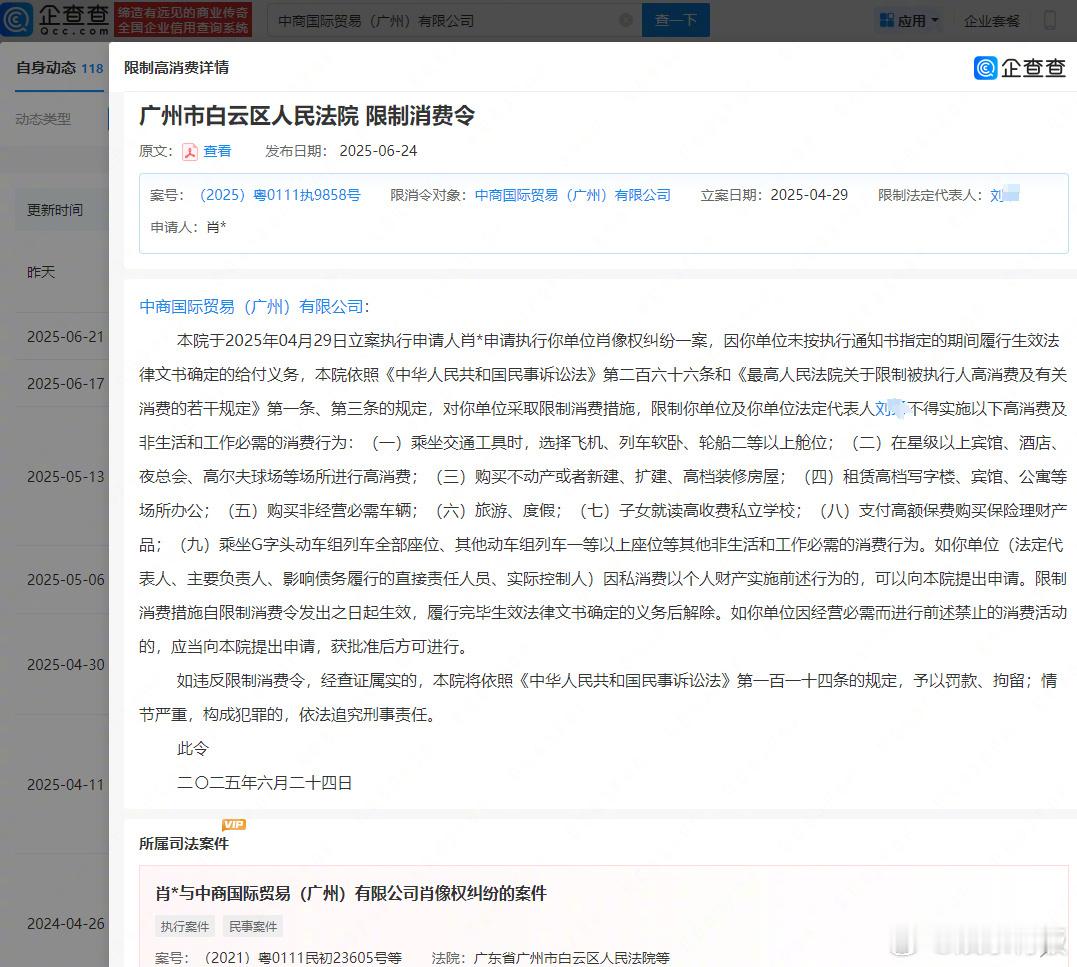The width and height of the screenshot is (1077, 967).
Task: Click the legal representative name inside the order text
Action: point(891,409)
